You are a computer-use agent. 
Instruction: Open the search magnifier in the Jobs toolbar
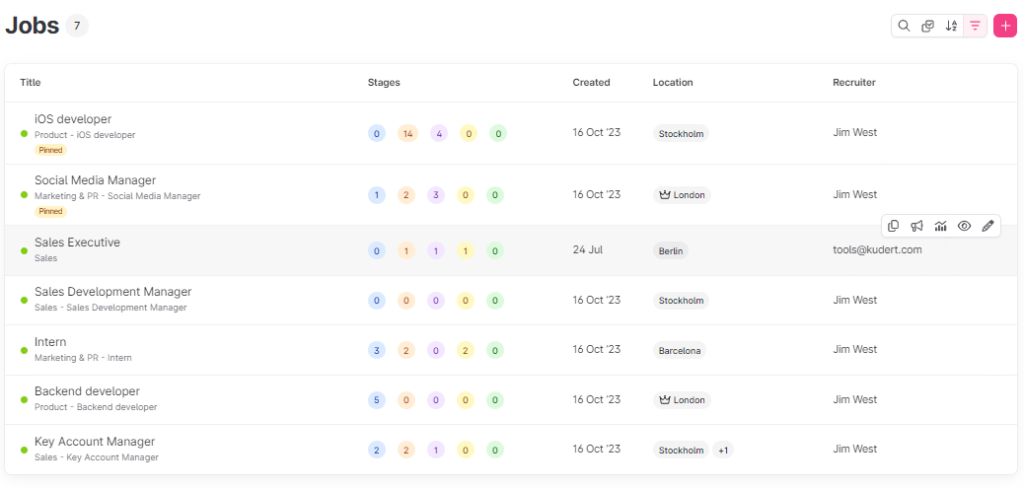[904, 26]
